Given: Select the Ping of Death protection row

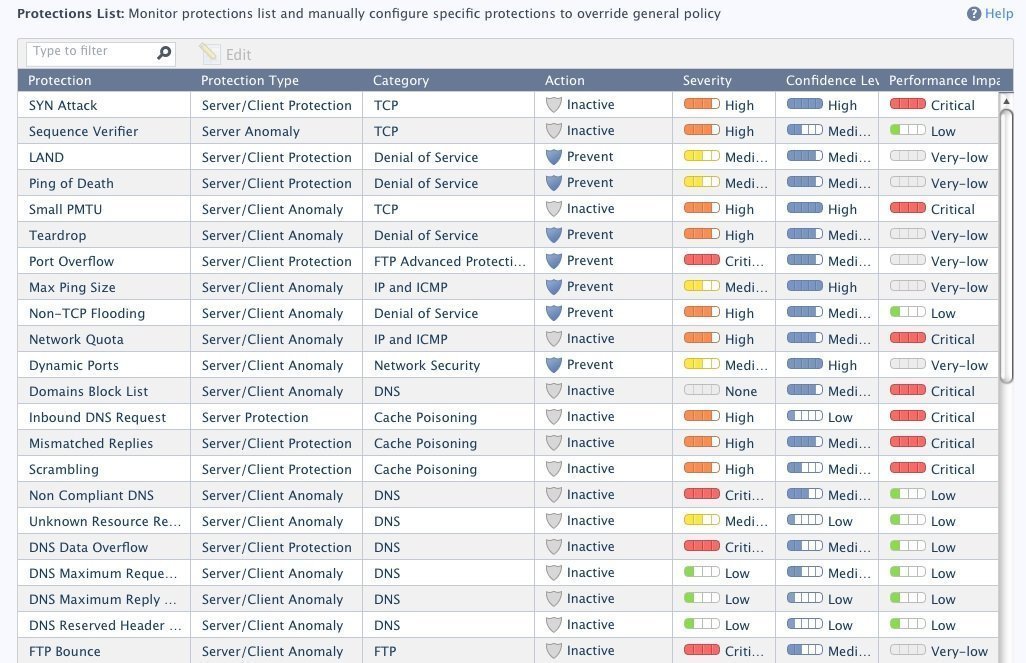Looking at the screenshot, I should click(x=71, y=183).
